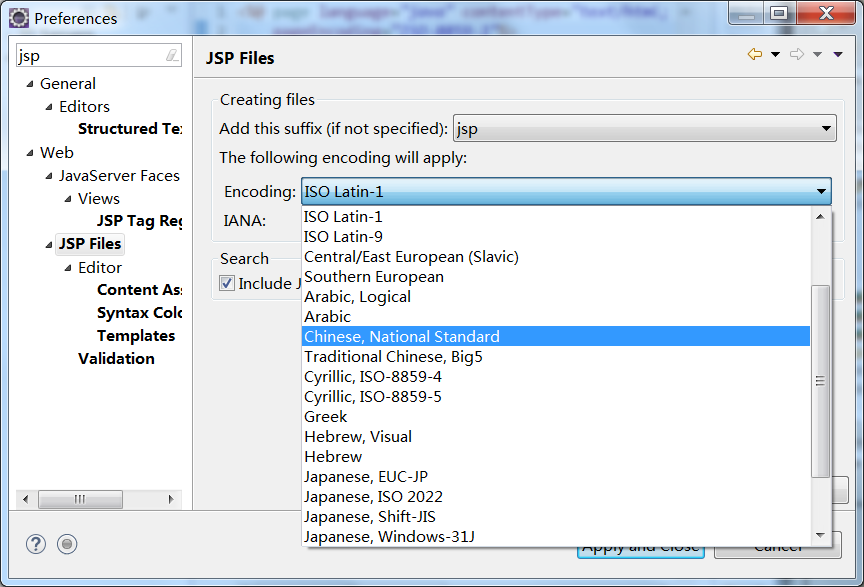Select JSP Tag Registry tree item
This screenshot has height=587, width=864.
click(x=139, y=221)
